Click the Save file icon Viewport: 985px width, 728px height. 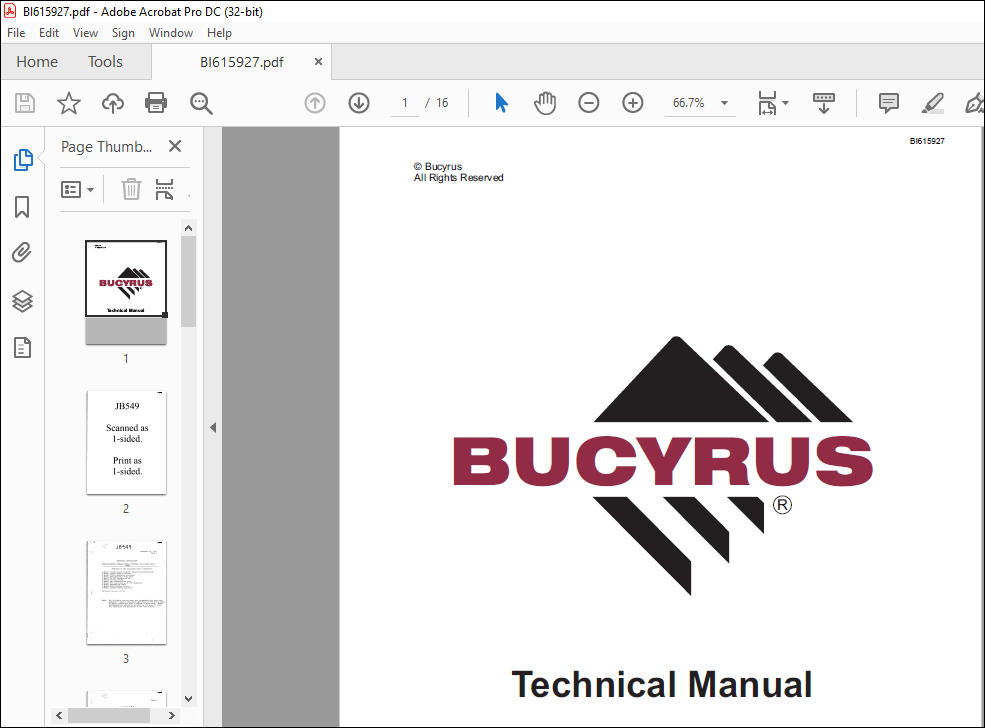(24, 103)
